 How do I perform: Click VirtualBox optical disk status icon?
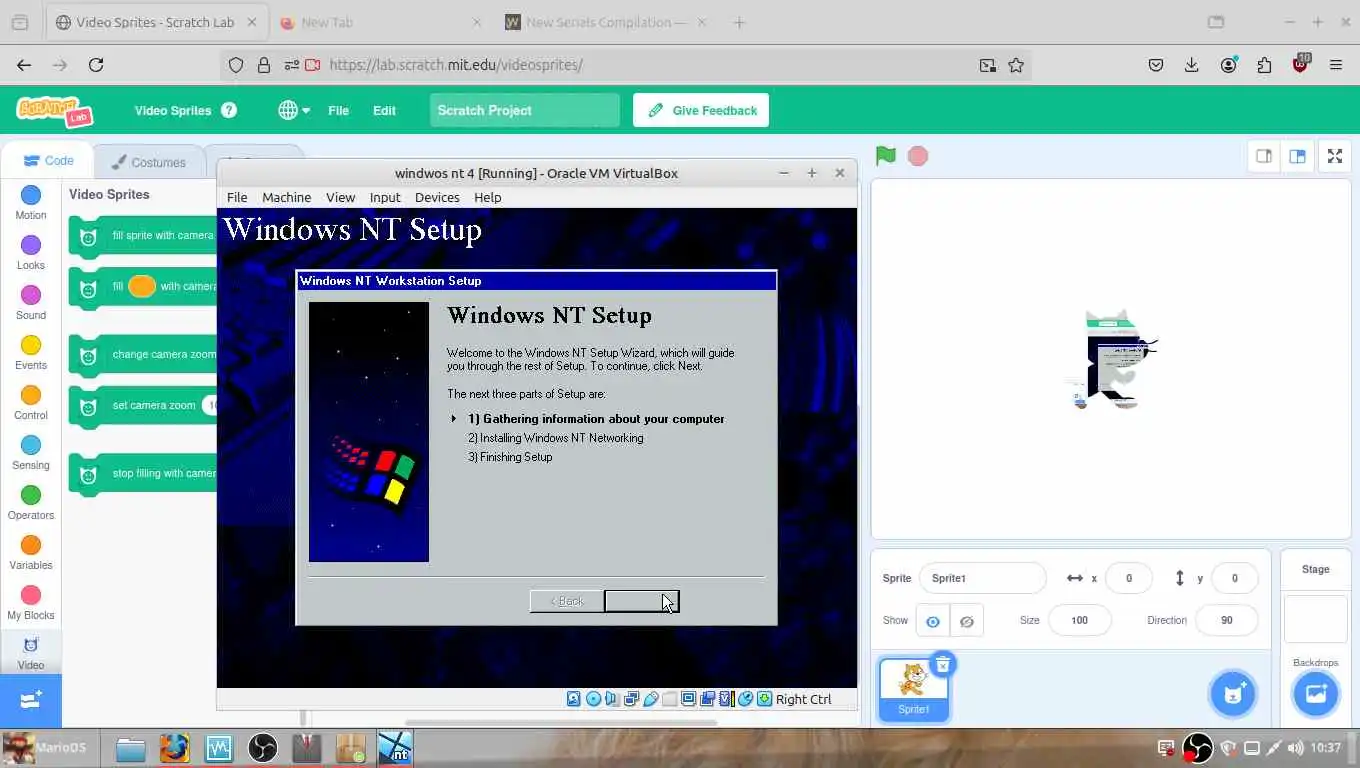[593, 699]
